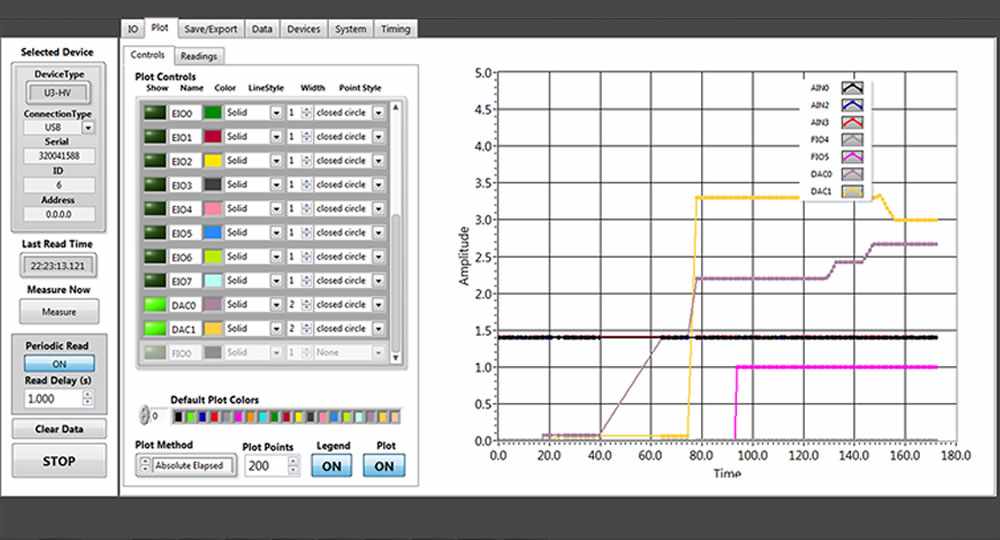This screenshot has height=540, width=1000.
Task: Open the Readings sub-tab
Action: click(x=199, y=56)
